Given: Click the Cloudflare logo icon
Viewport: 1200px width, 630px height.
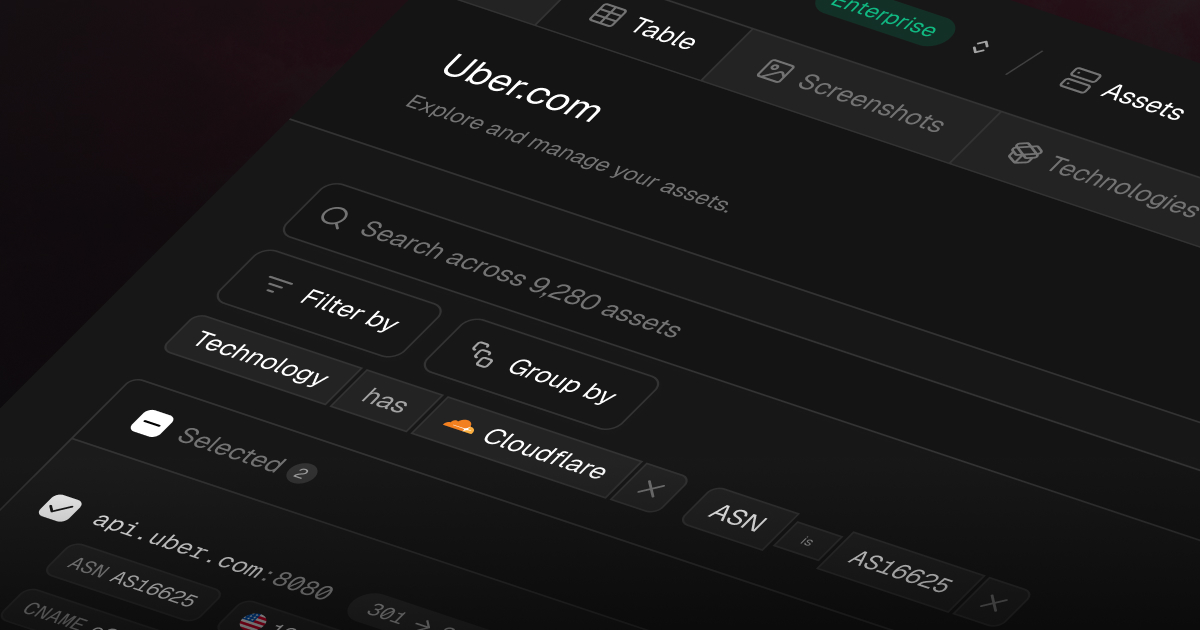Looking at the screenshot, I should click(x=459, y=426).
